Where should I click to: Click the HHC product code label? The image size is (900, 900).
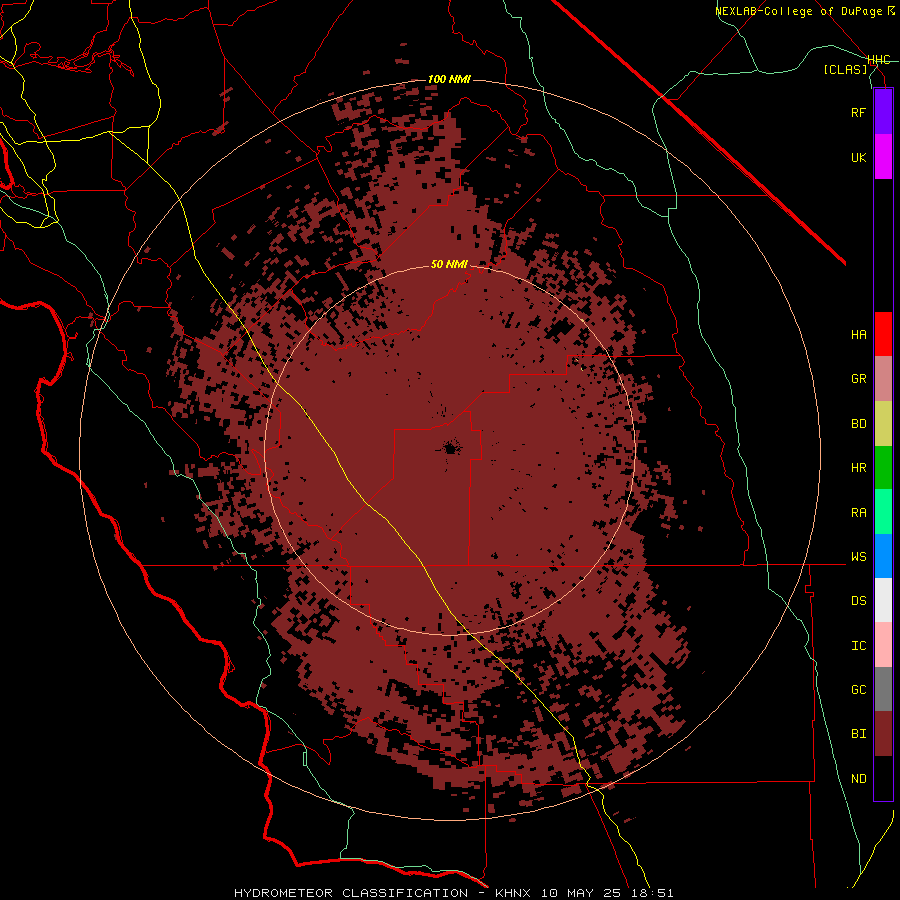[878, 60]
